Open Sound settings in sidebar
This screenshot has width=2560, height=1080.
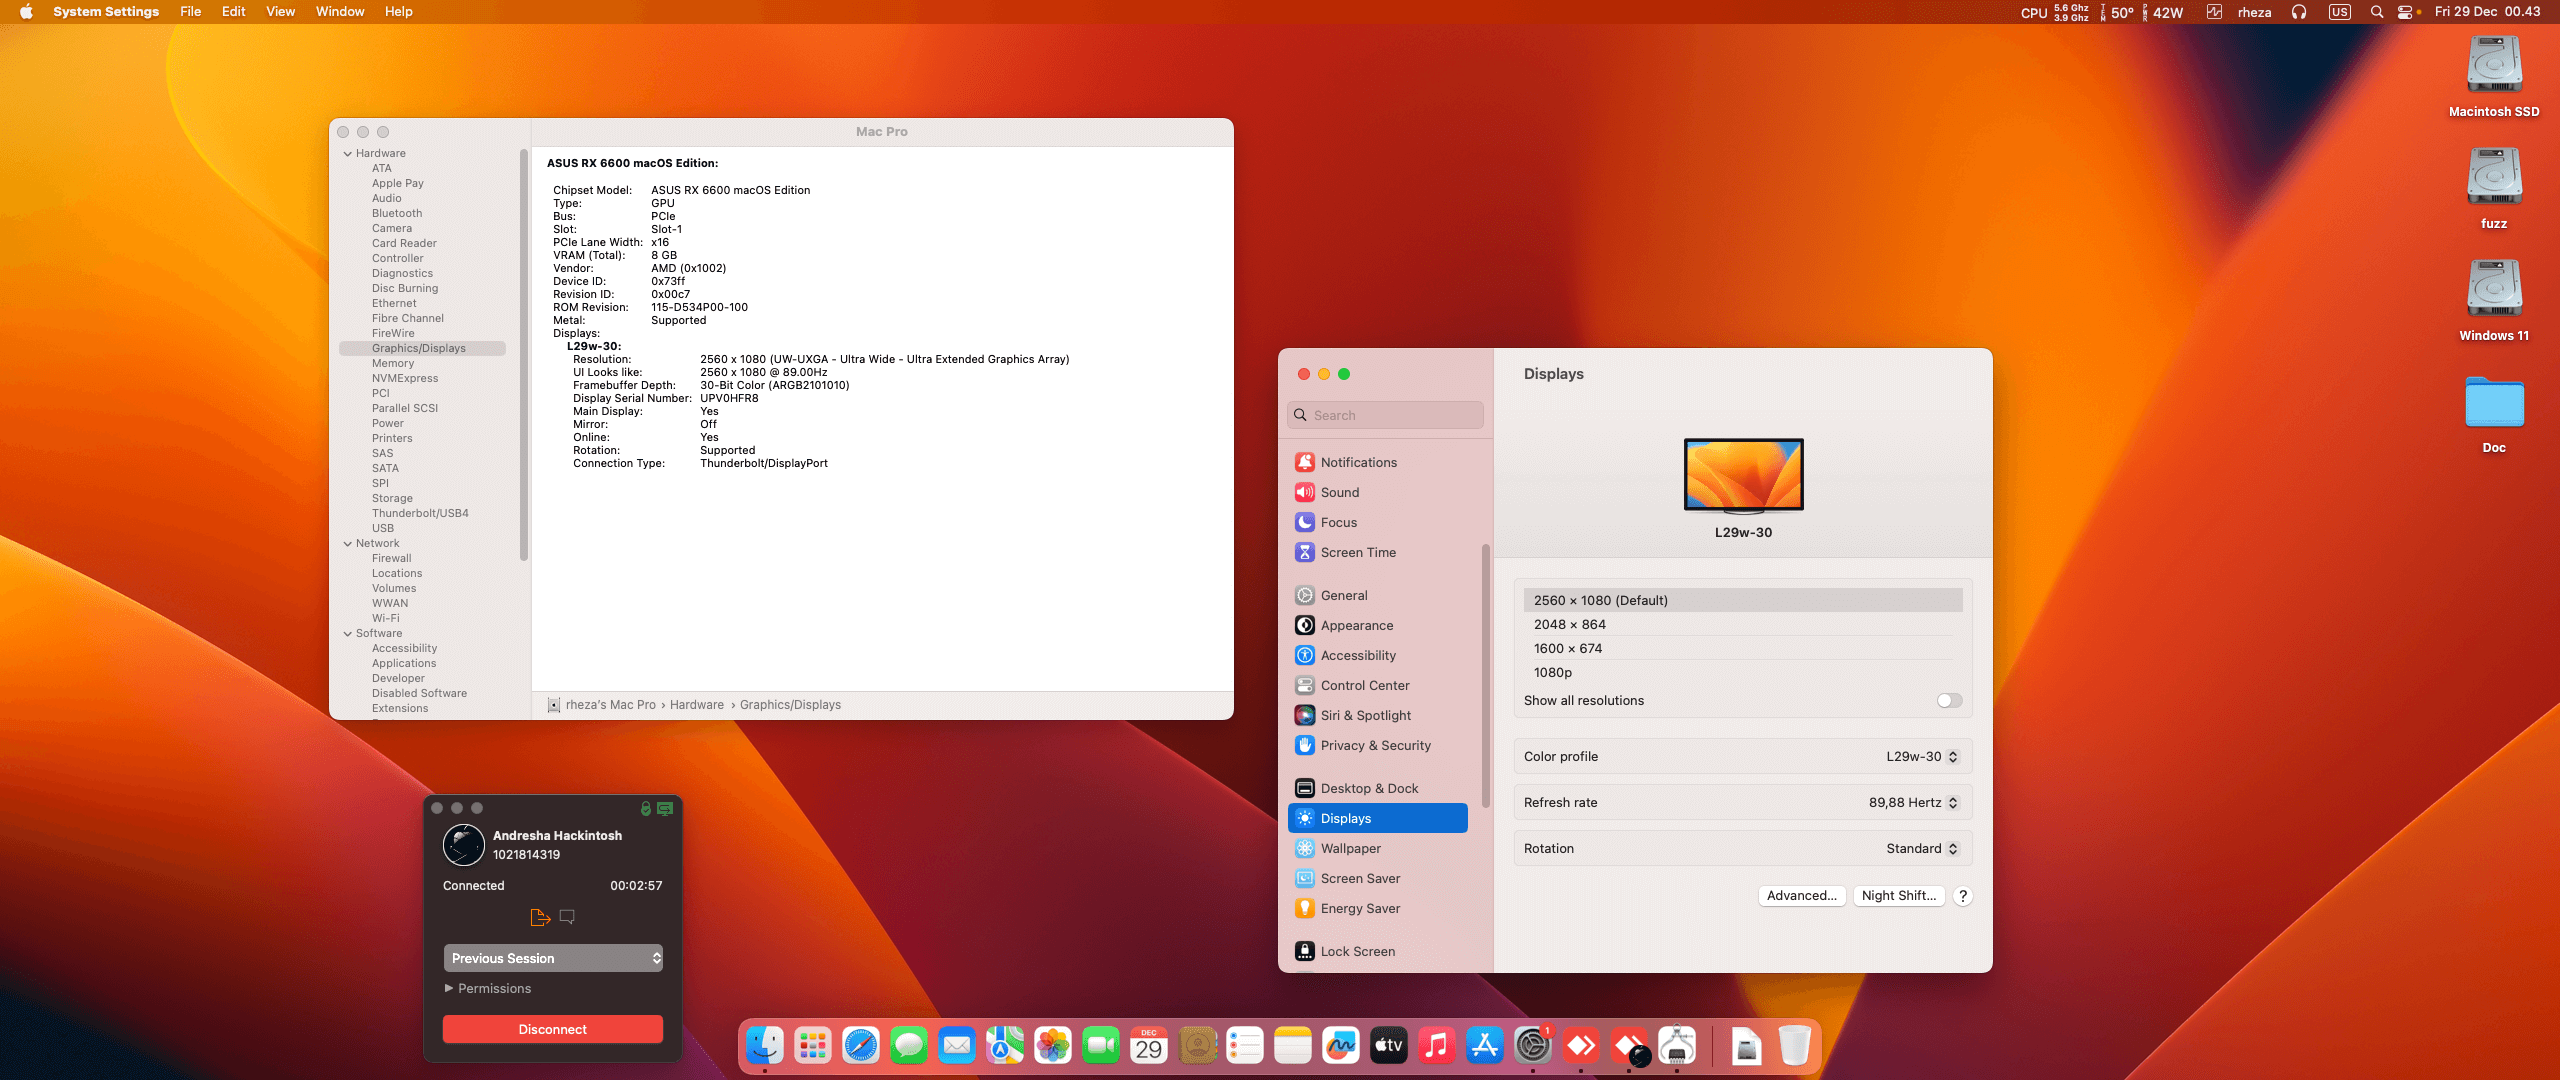[x=1339, y=492]
